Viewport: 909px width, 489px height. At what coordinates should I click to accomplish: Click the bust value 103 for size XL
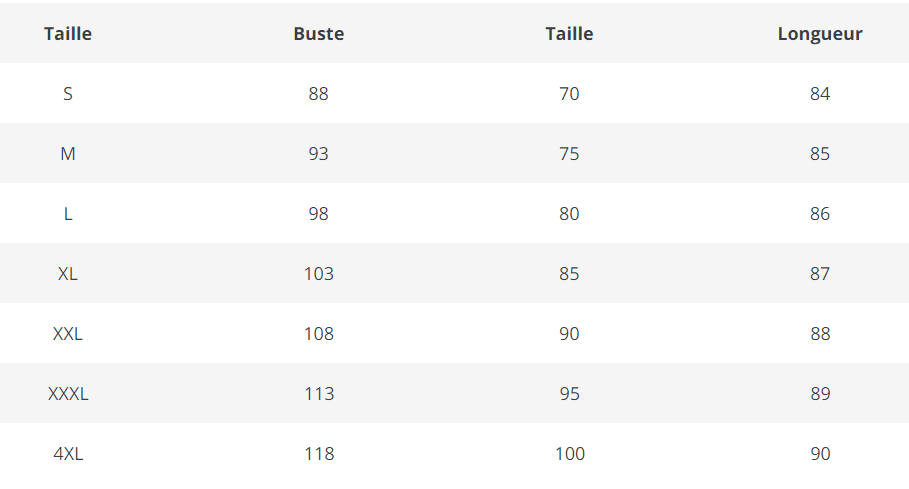(318, 274)
